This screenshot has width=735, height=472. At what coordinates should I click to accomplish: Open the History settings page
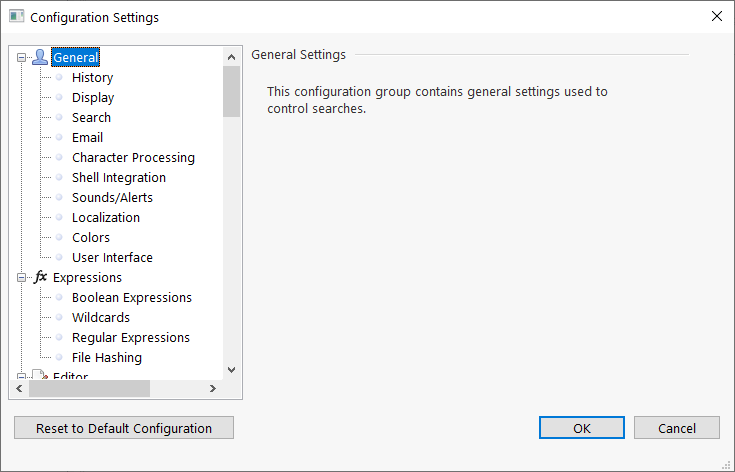92,77
